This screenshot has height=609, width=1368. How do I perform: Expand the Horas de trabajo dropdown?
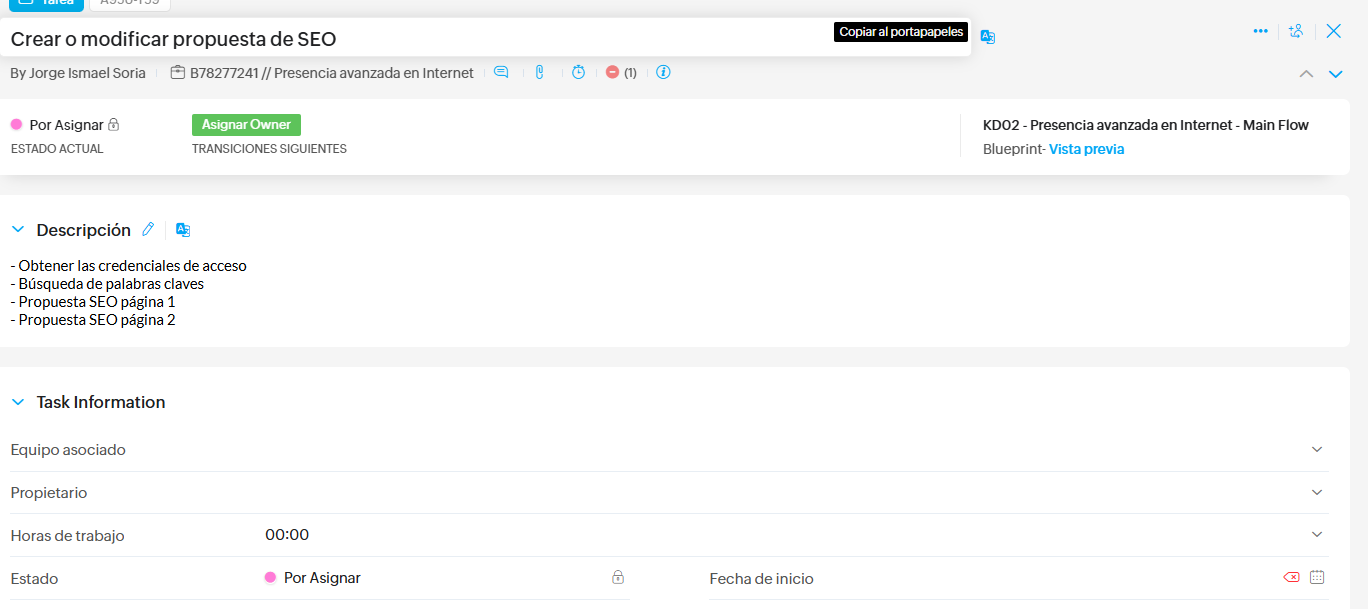pos(1317,535)
